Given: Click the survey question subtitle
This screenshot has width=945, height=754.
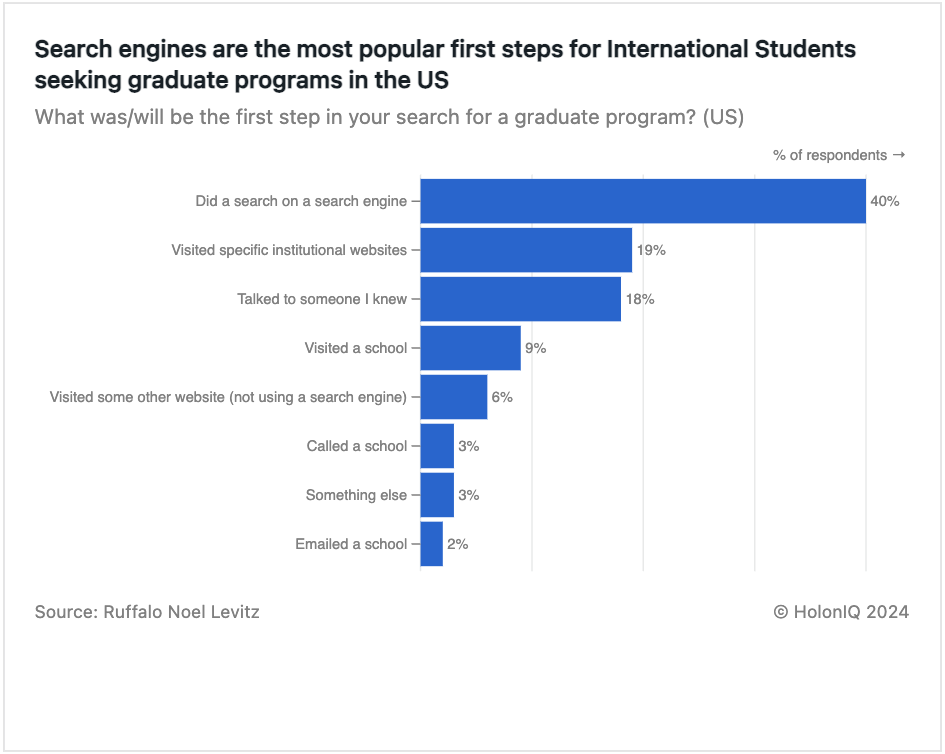Looking at the screenshot, I should point(389,117).
